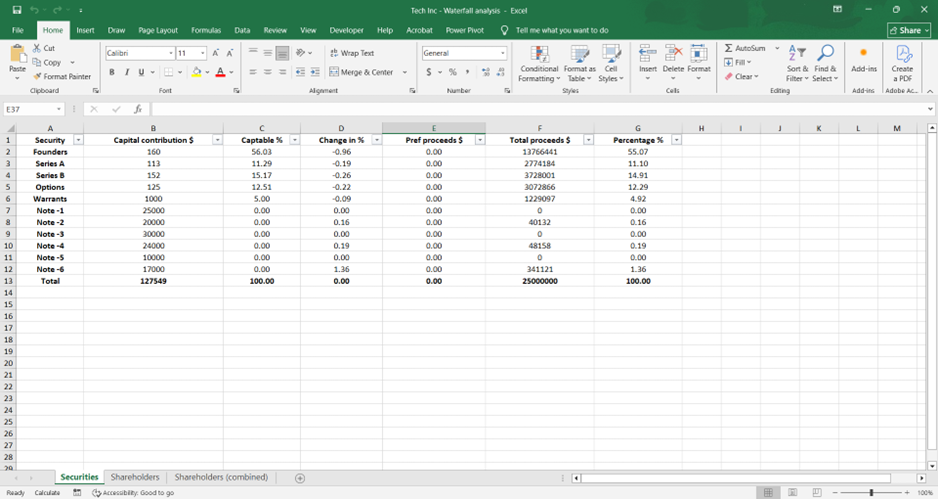The height and width of the screenshot is (499, 938).
Task: Increase font size with larger A icon
Action: click(215, 53)
